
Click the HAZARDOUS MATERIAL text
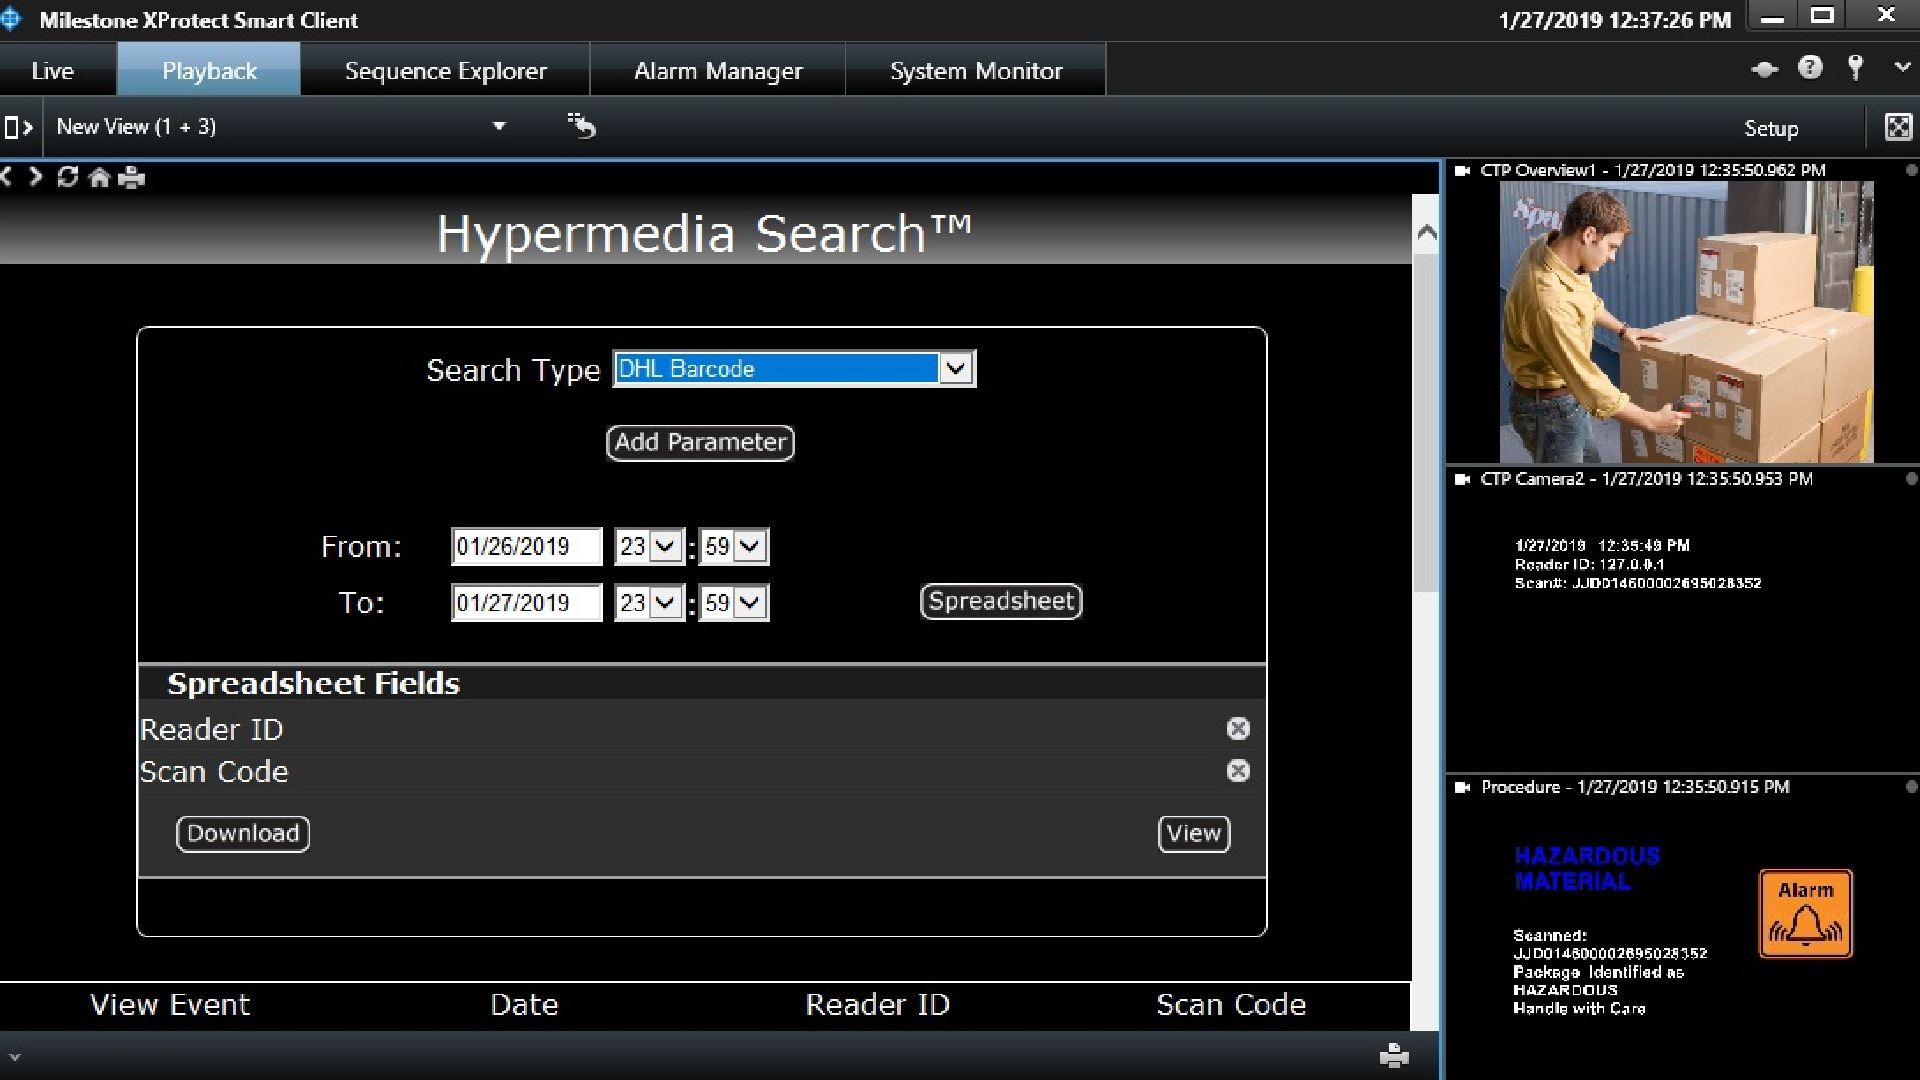pos(1587,868)
